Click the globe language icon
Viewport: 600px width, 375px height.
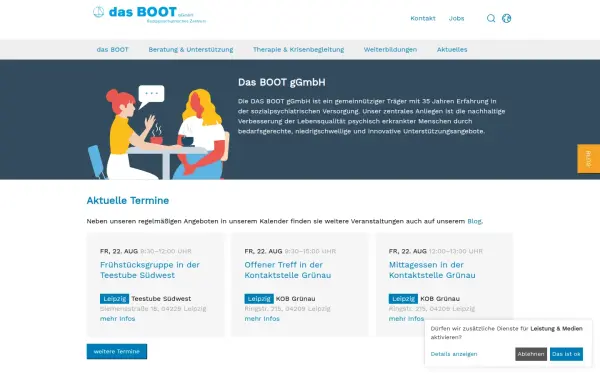[x=507, y=18]
